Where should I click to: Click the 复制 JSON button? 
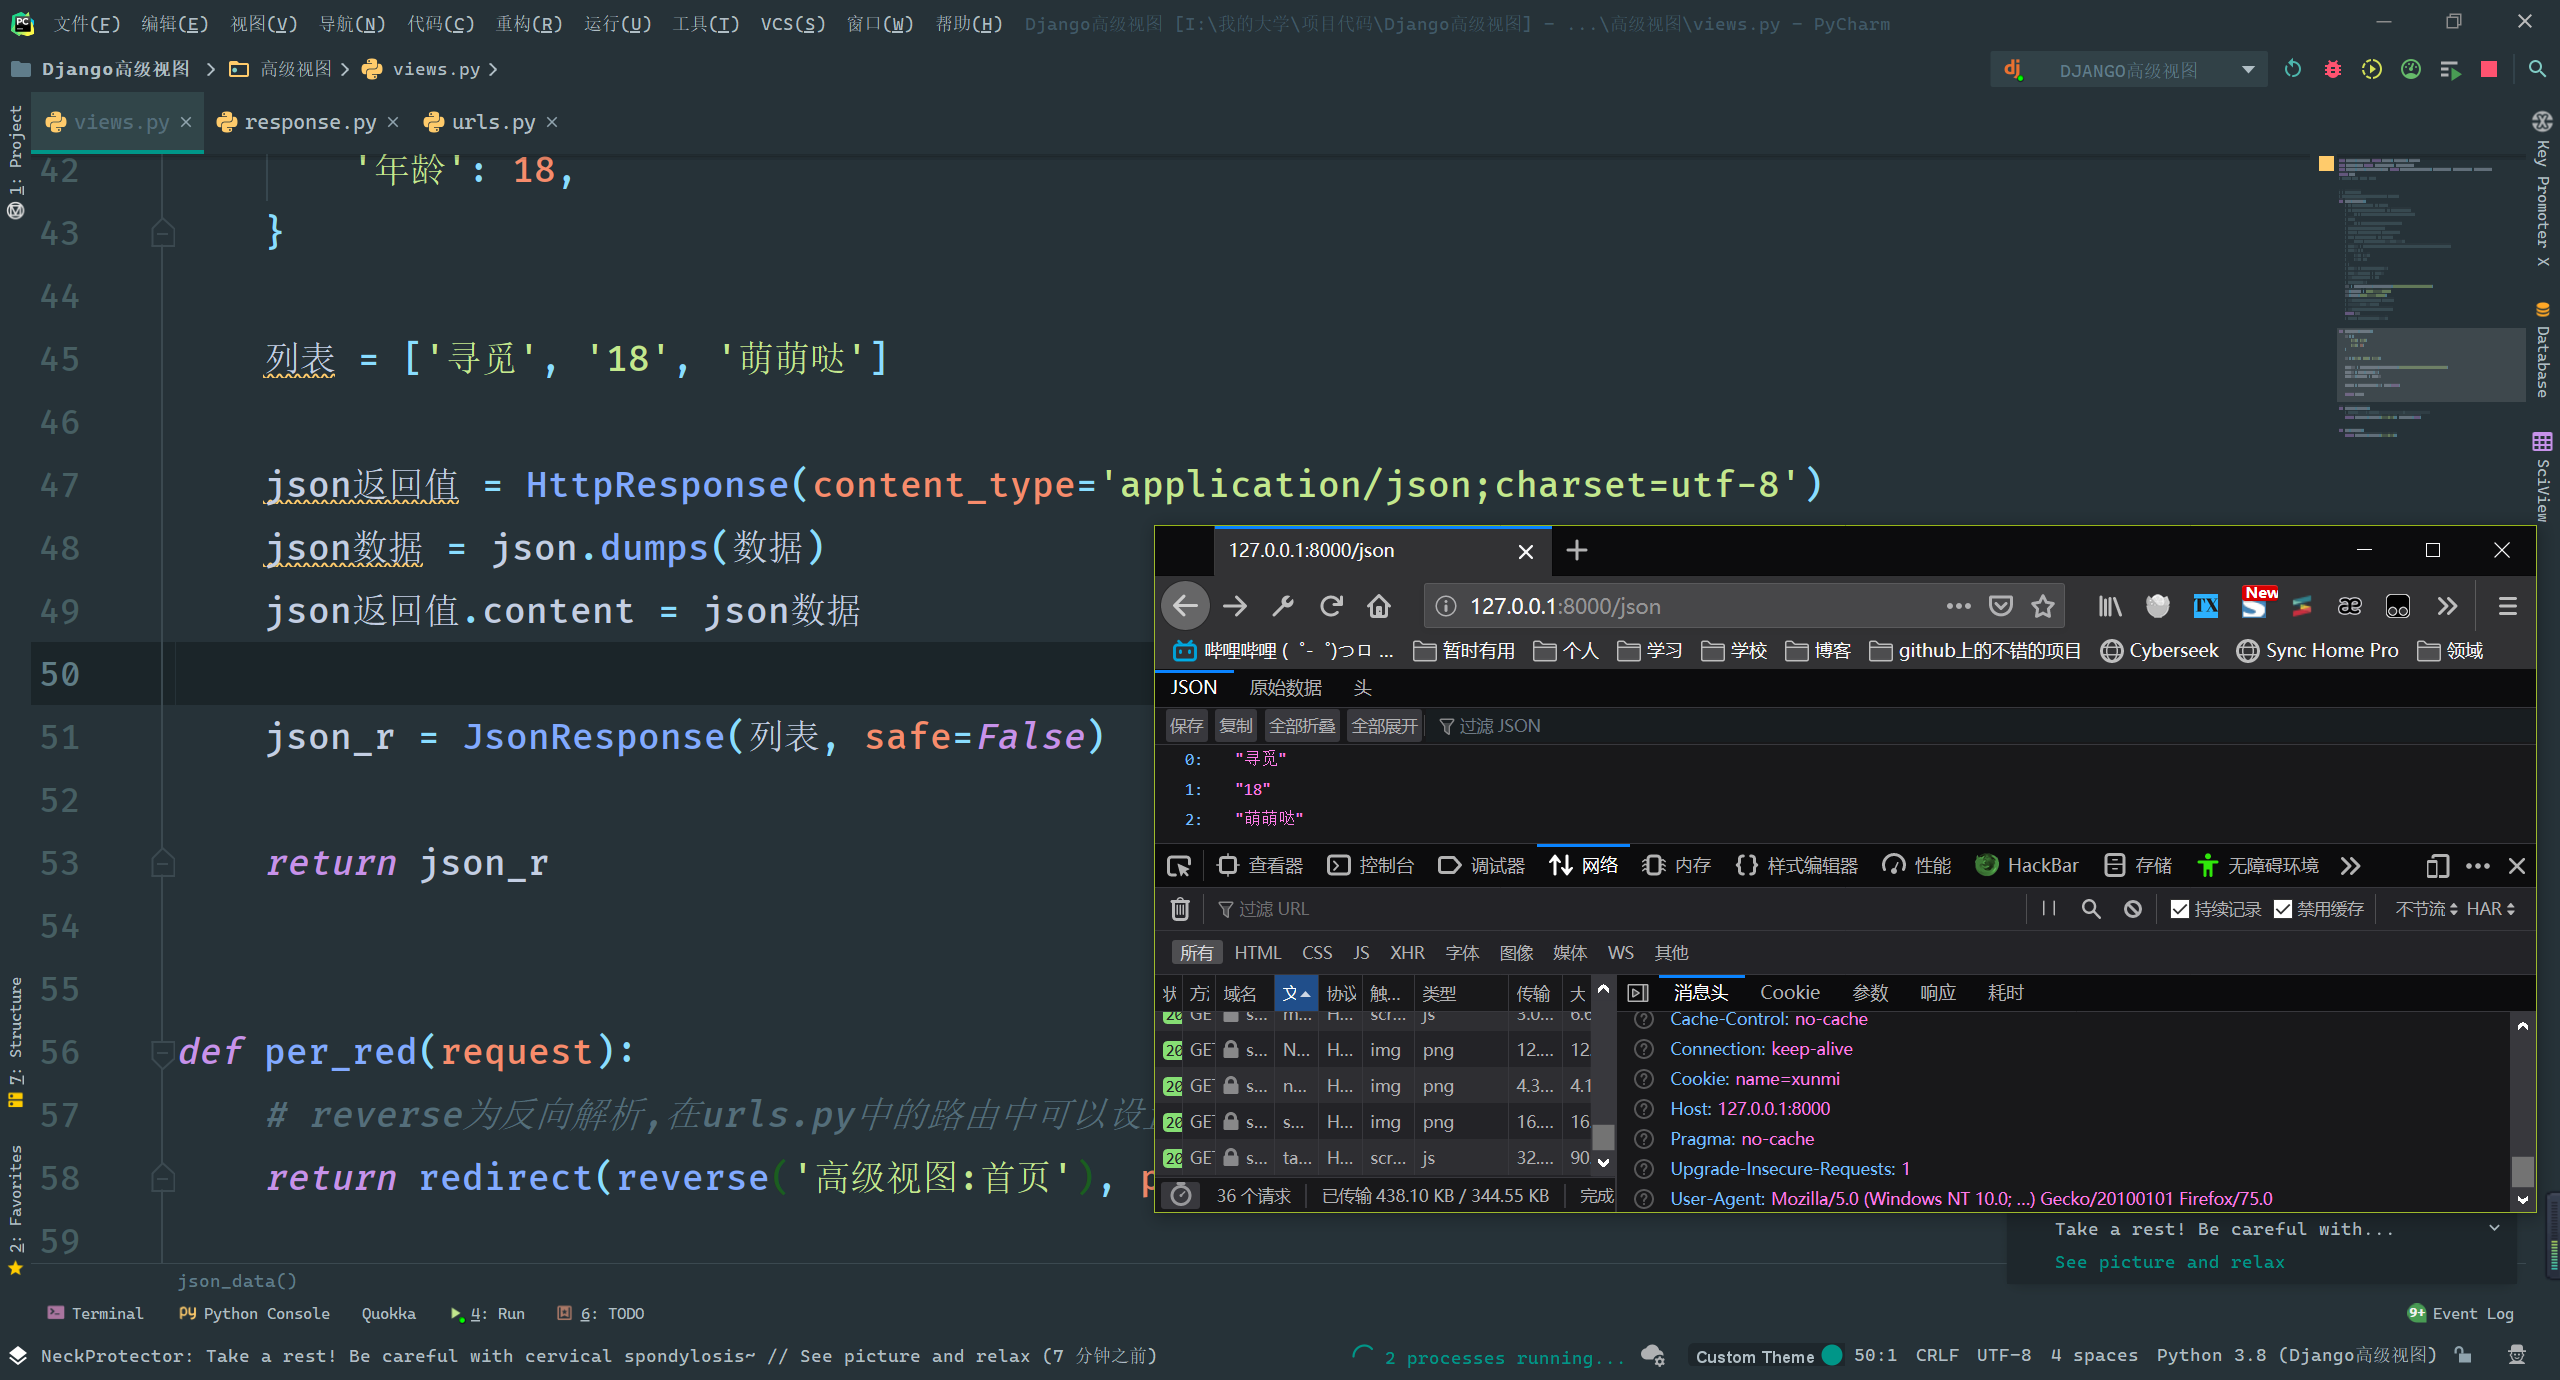(x=1235, y=726)
